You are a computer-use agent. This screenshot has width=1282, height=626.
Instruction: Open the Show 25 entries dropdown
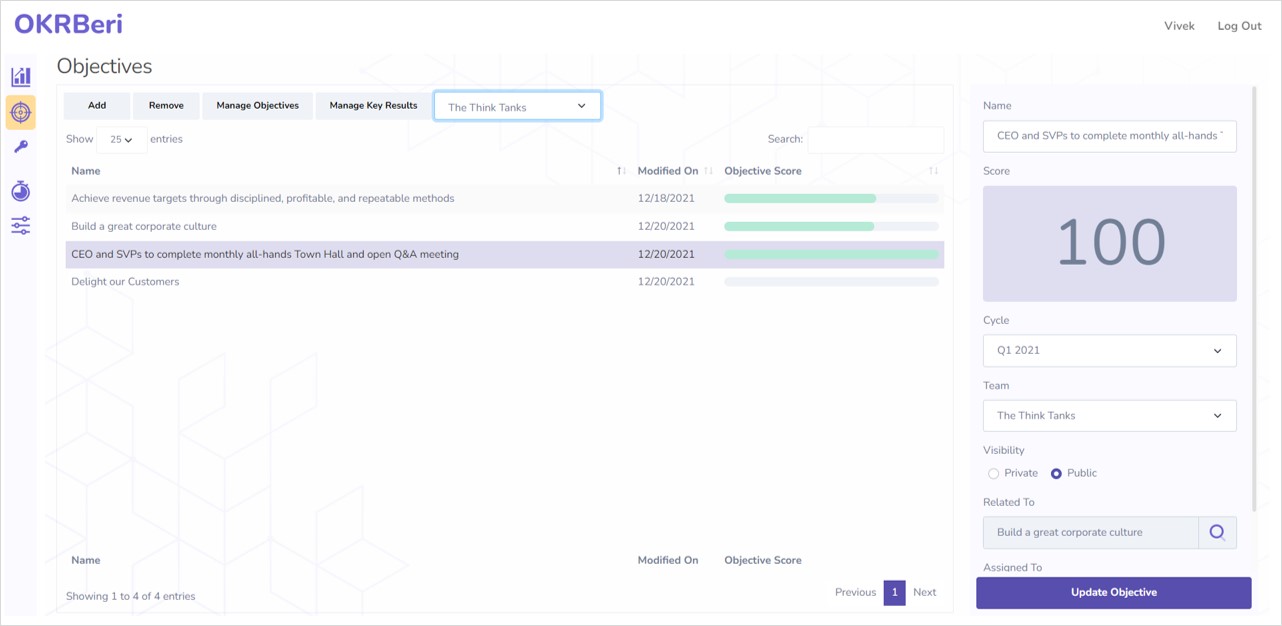point(122,140)
